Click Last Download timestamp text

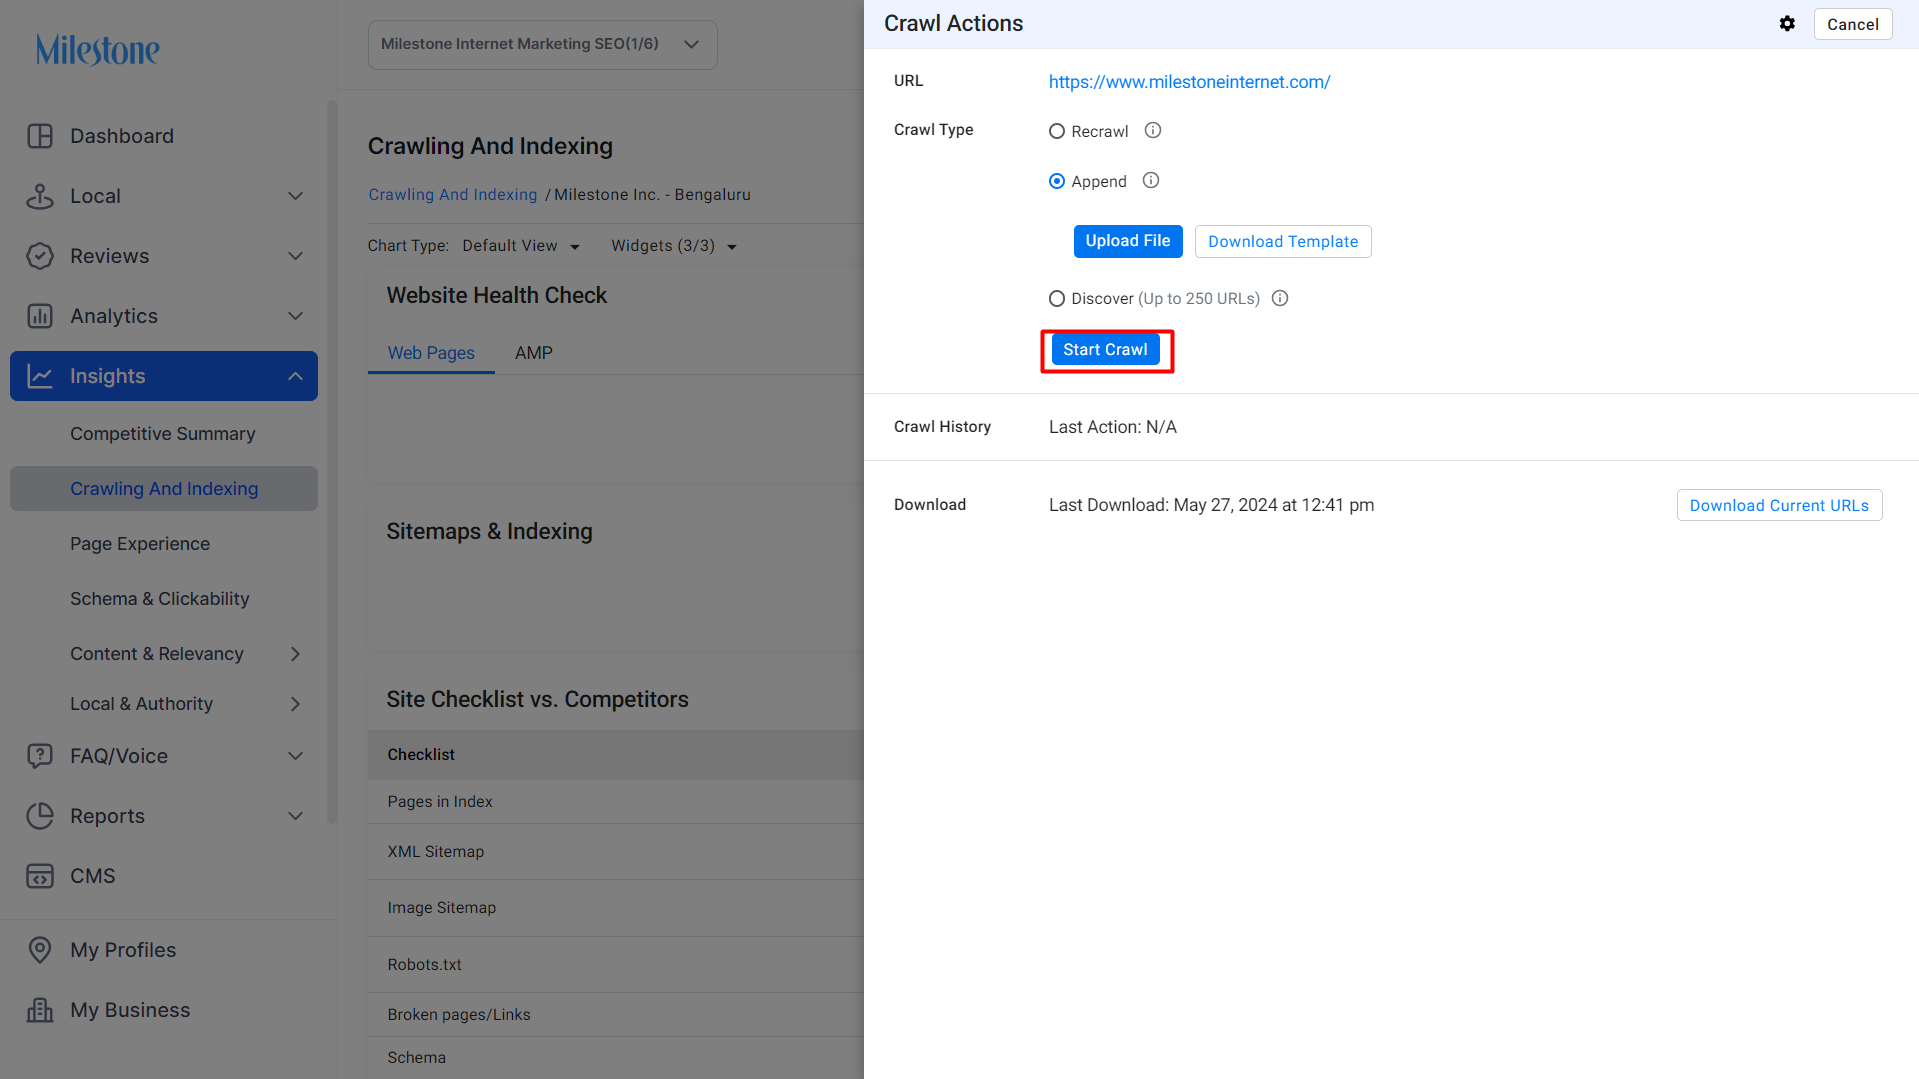pyautogui.click(x=1211, y=505)
